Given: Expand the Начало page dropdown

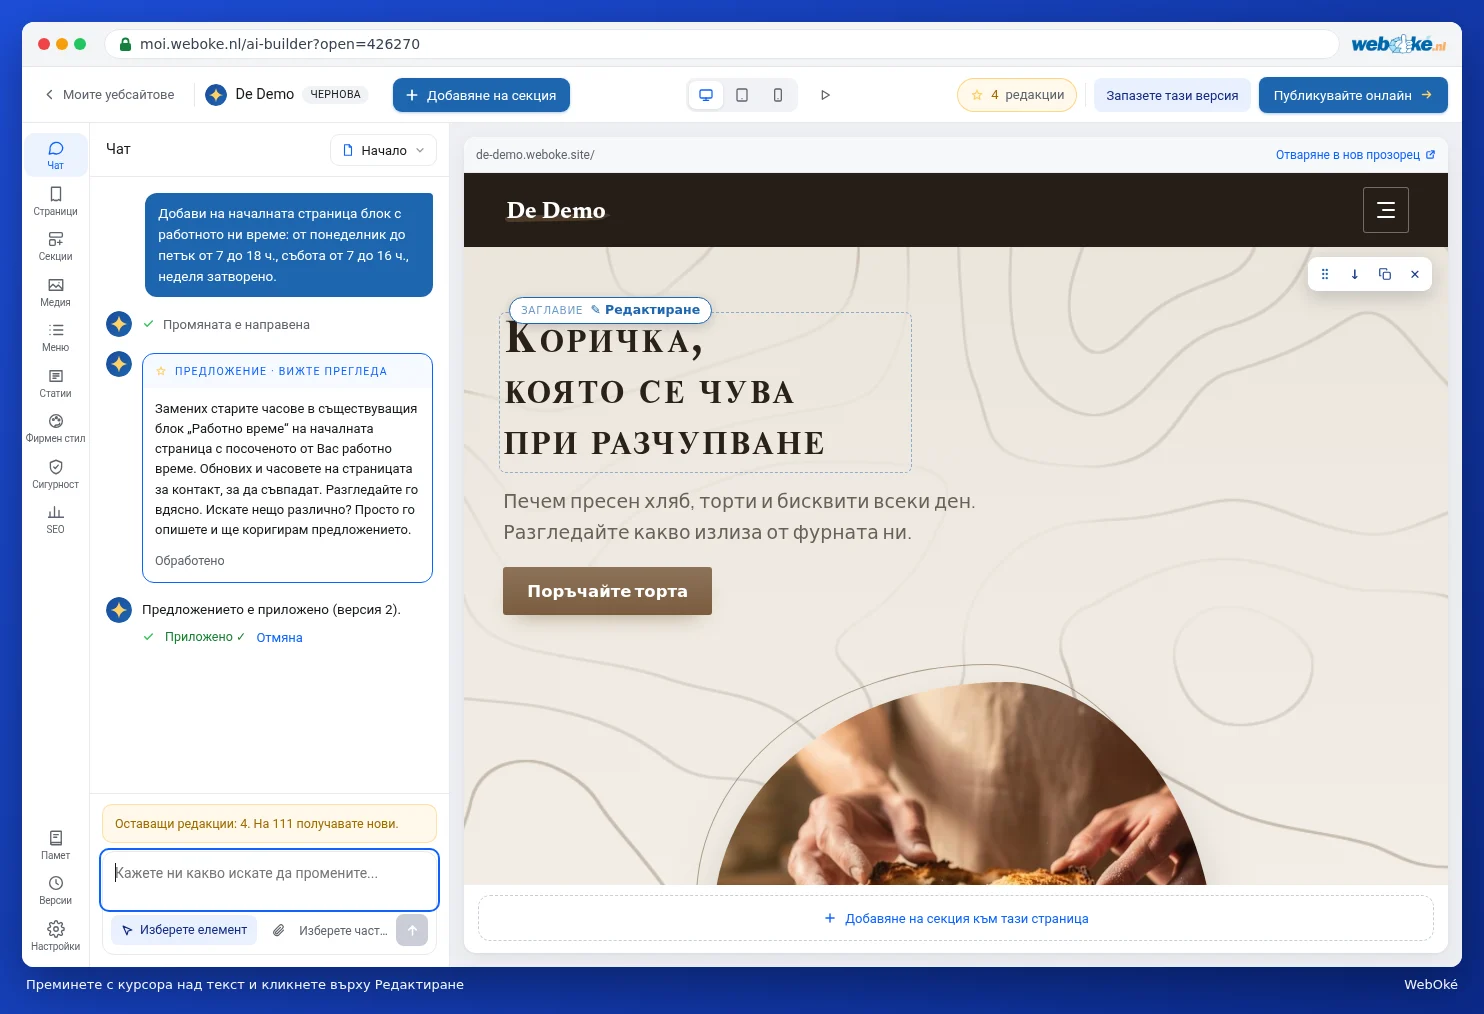Looking at the screenshot, I should pos(384,150).
